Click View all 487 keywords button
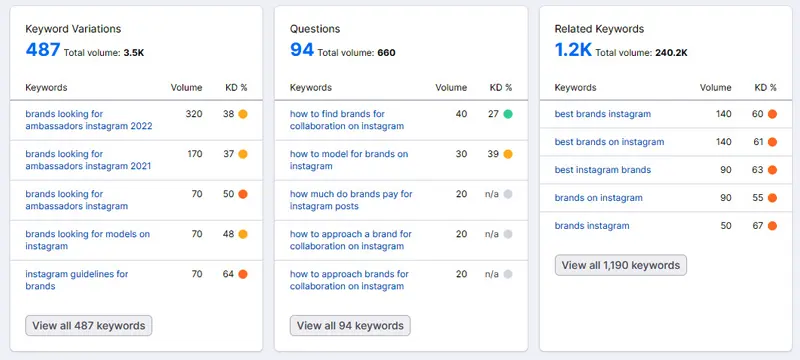Viewport: 800px width, 360px height. coord(89,325)
